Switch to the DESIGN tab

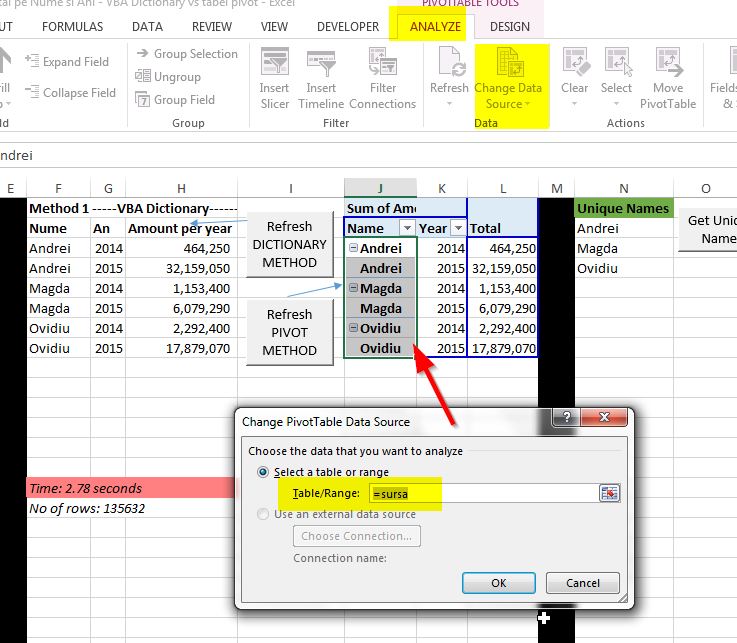pos(510,27)
